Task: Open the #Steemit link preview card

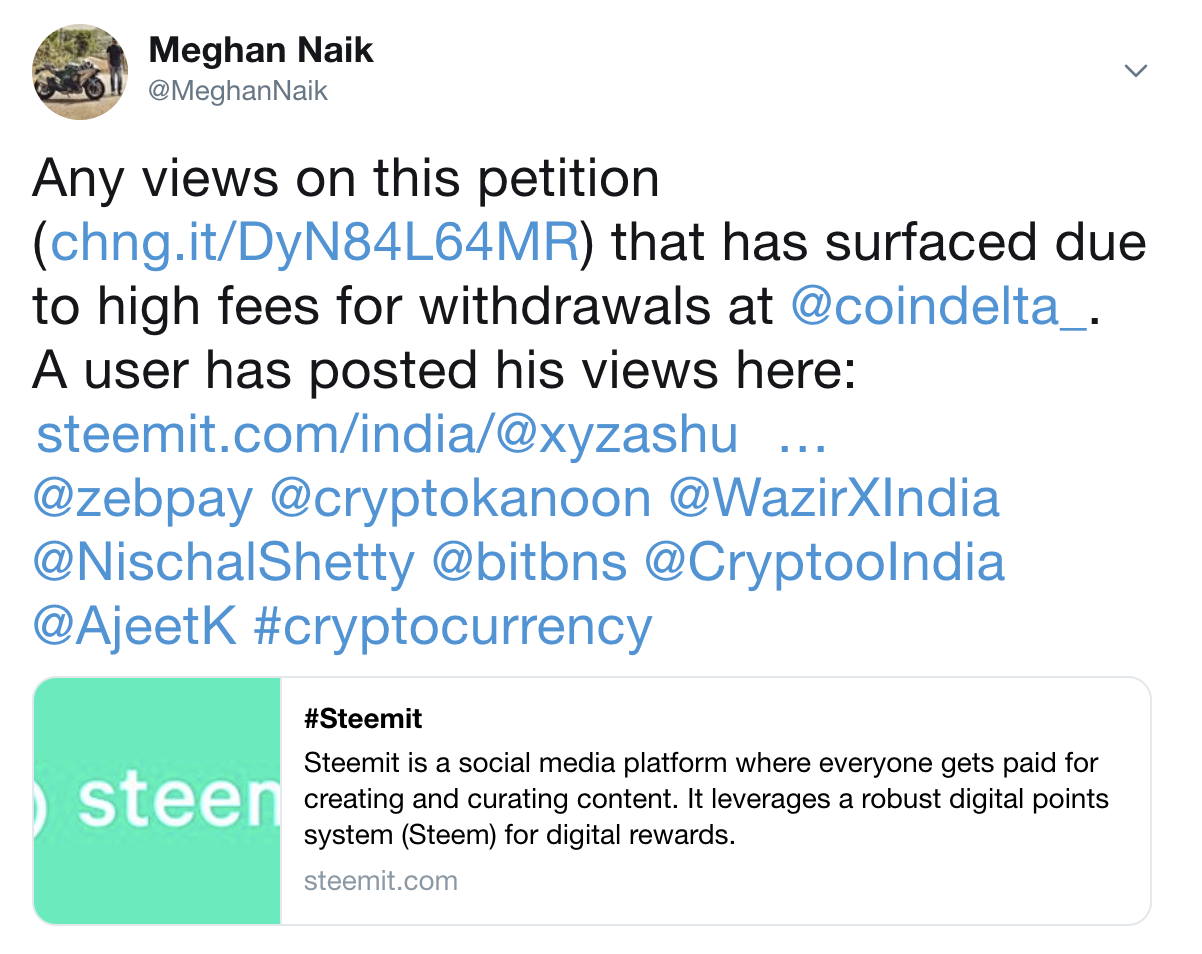Action: pos(363,718)
